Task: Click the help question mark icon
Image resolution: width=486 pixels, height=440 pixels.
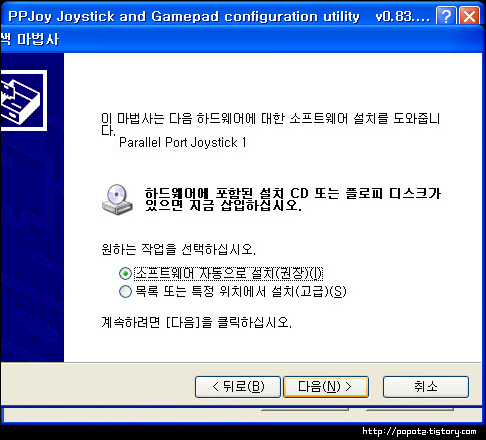Action: pyautogui.click(x=446, y=16)
